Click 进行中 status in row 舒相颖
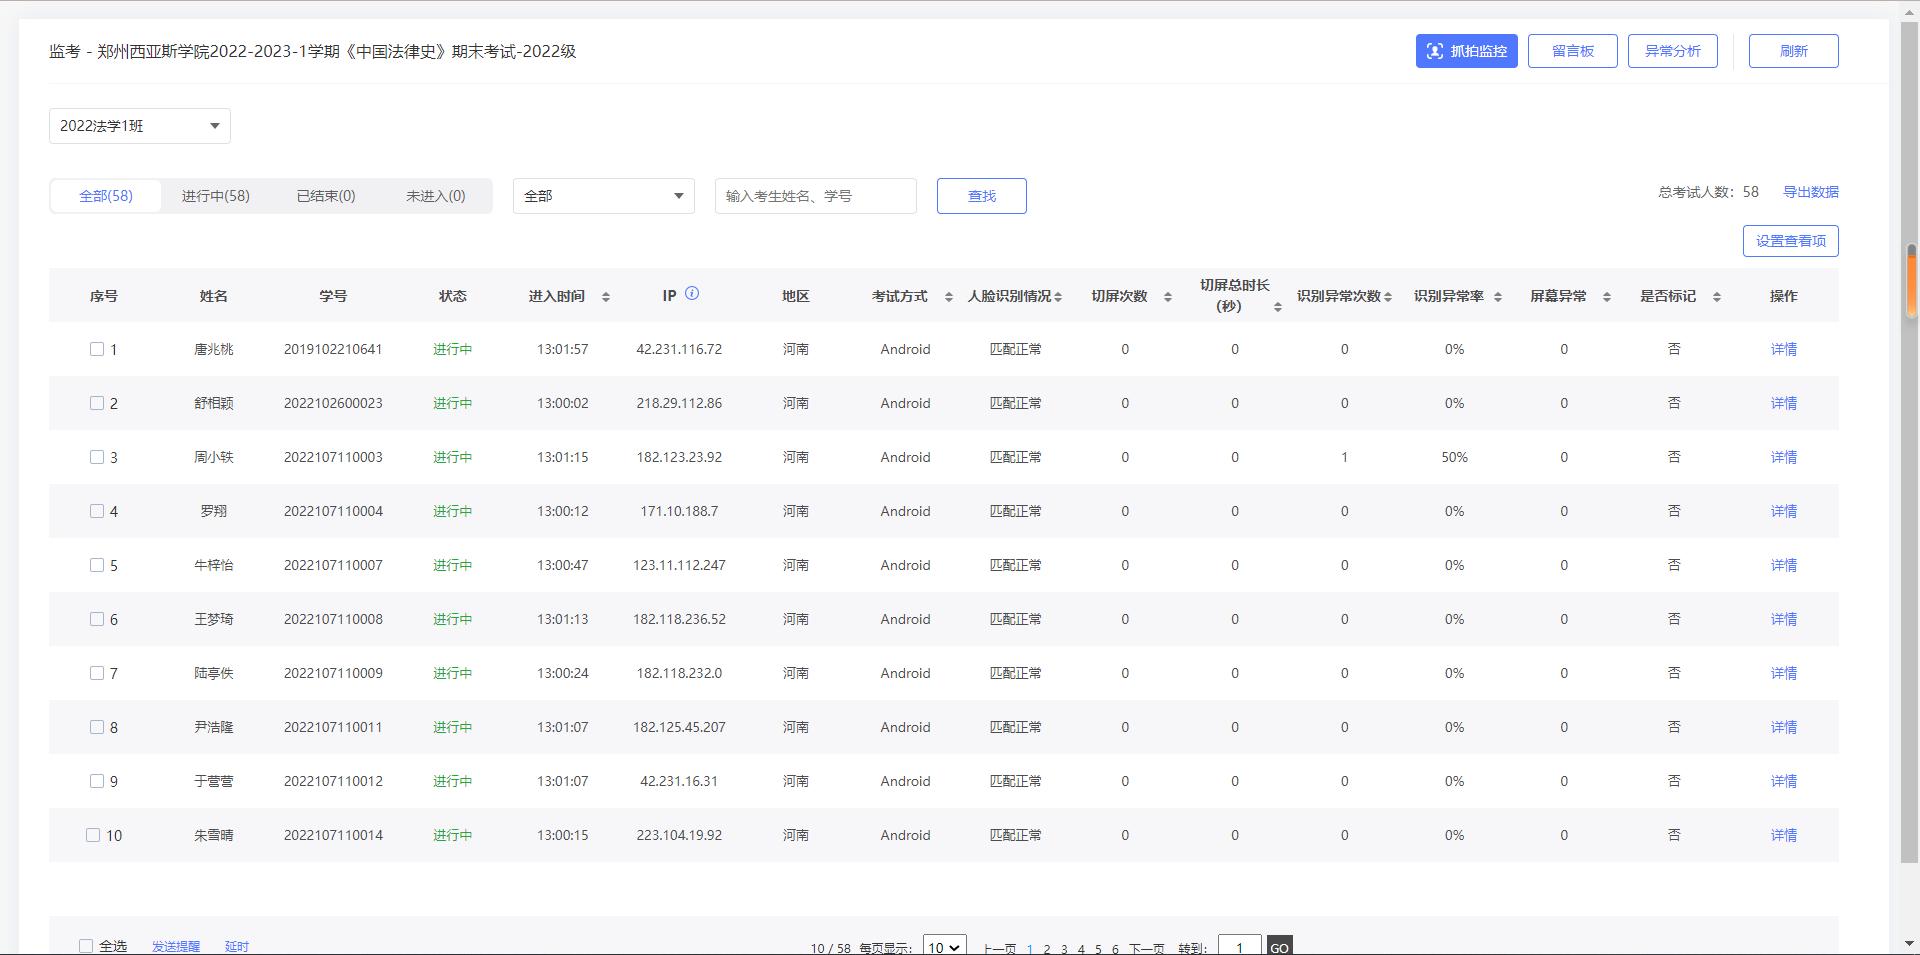Viewport: 1920px width, 955px height. pyautogui.click(x=453, y=403)
